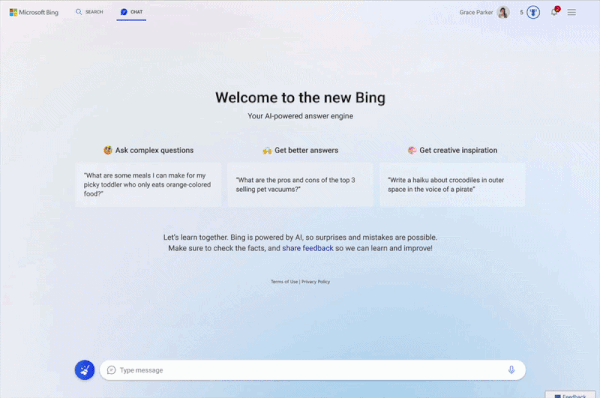Select the picky toddler meals example
This screenshot has width=600, height=398.
pos(148,185)
